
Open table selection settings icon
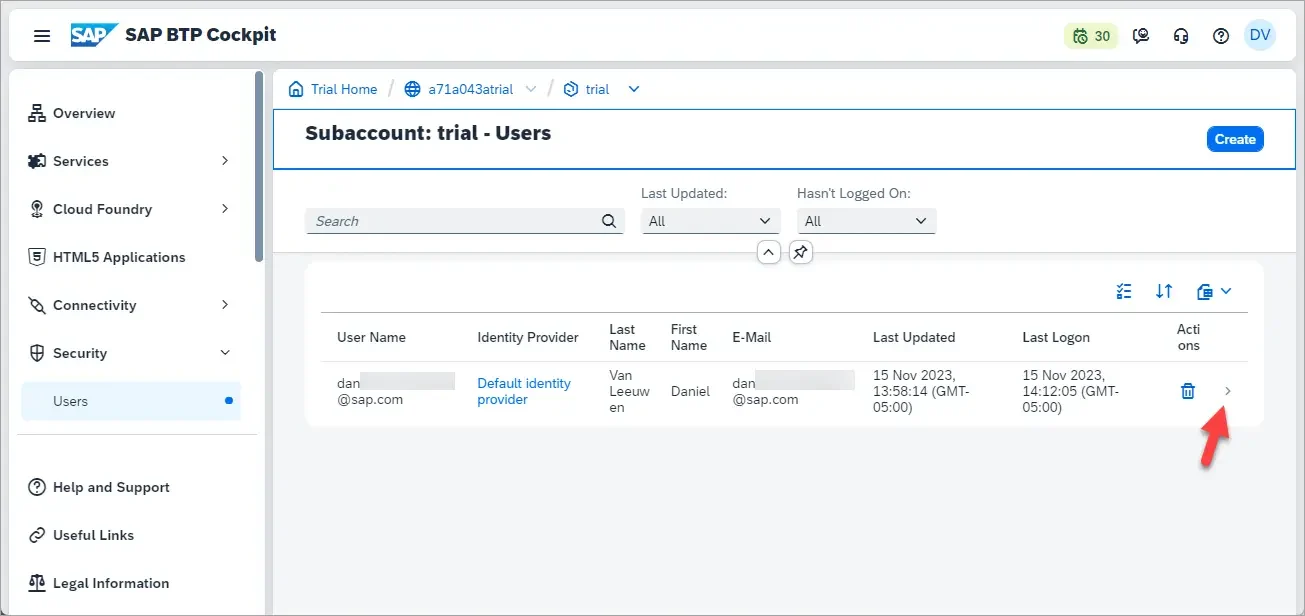(x=1124, y=291)
